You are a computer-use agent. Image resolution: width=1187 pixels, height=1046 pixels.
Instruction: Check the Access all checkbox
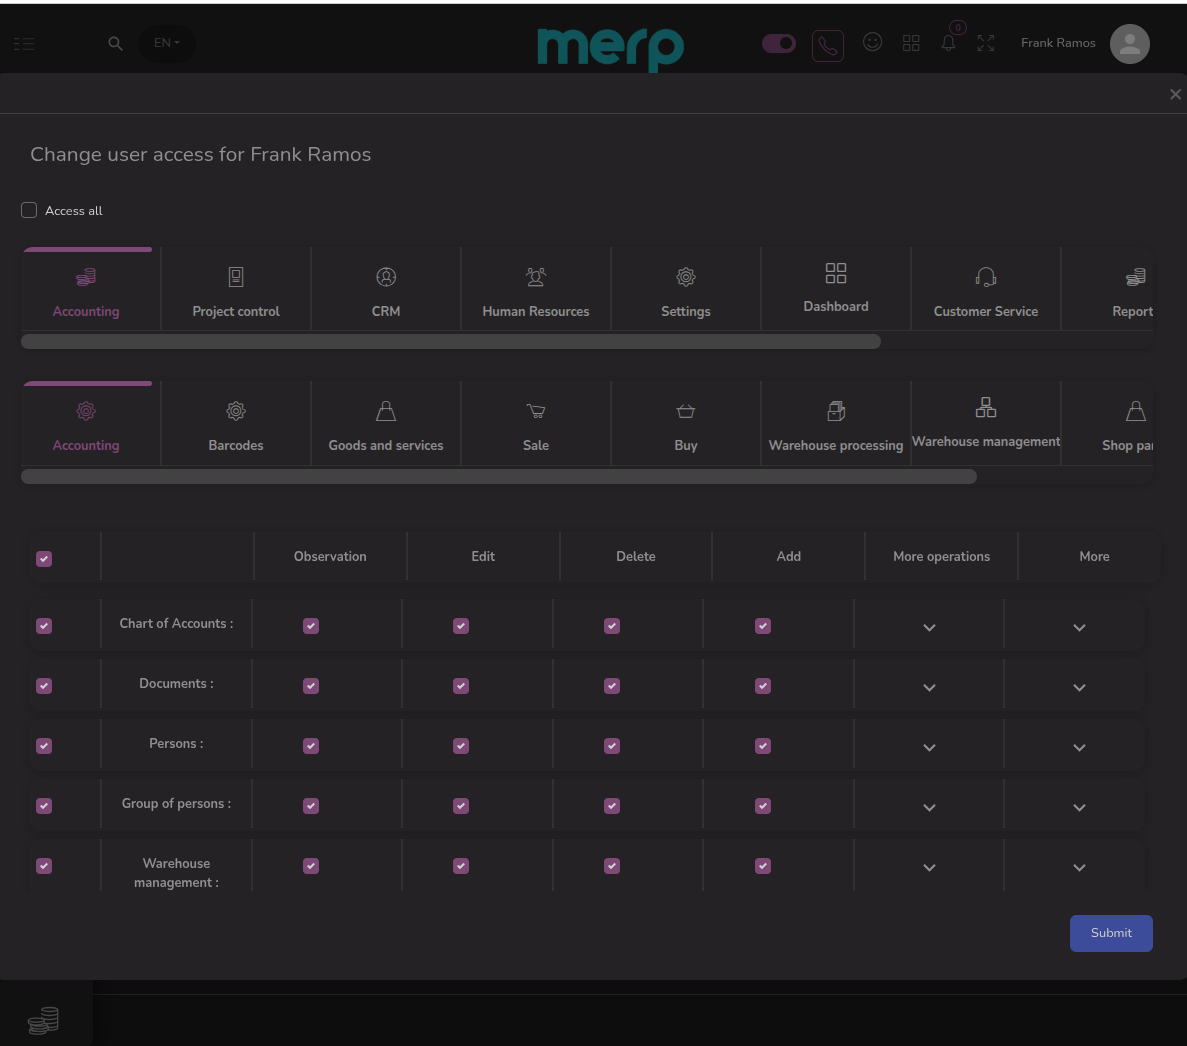[29, 210]
